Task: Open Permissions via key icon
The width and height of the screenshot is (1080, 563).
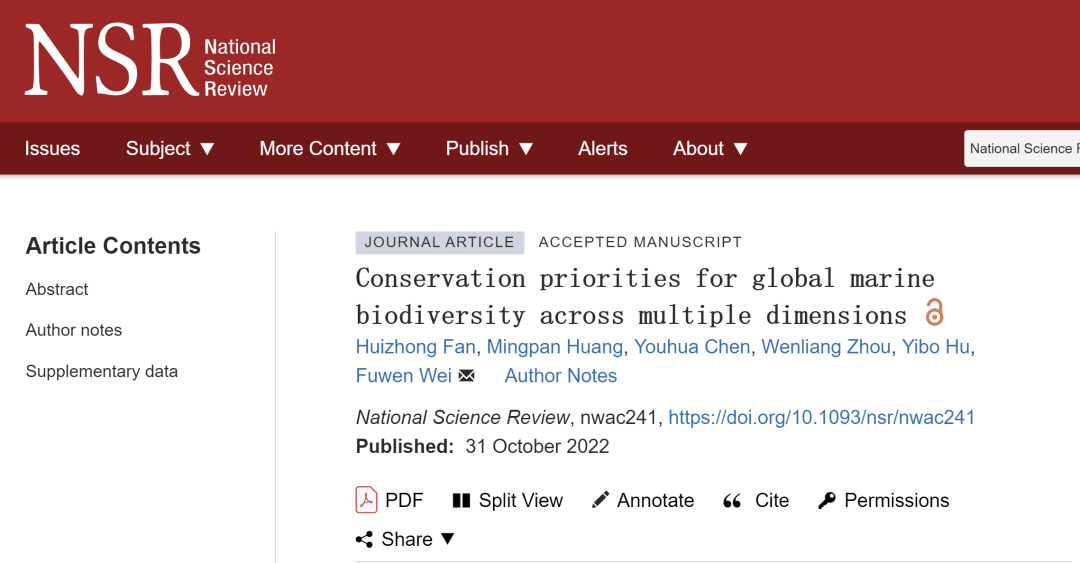Action: (x=827, y=500)
